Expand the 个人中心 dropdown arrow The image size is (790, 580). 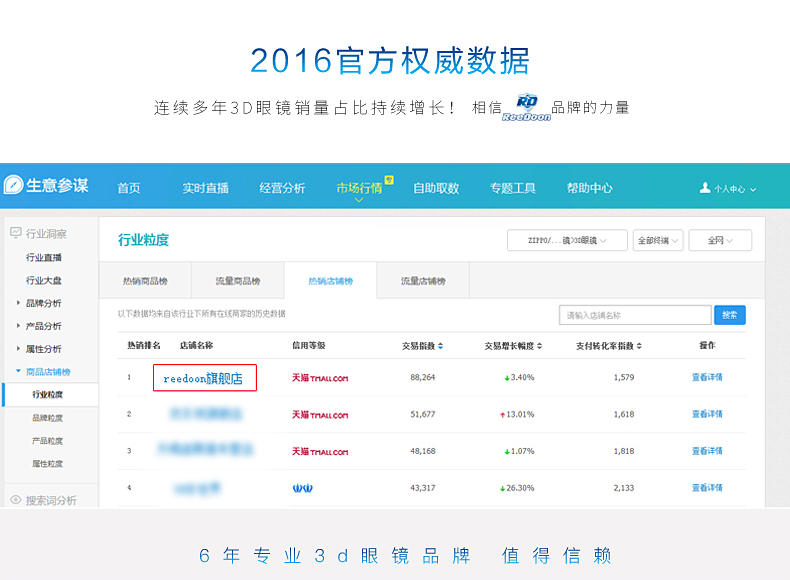[753, 189]
